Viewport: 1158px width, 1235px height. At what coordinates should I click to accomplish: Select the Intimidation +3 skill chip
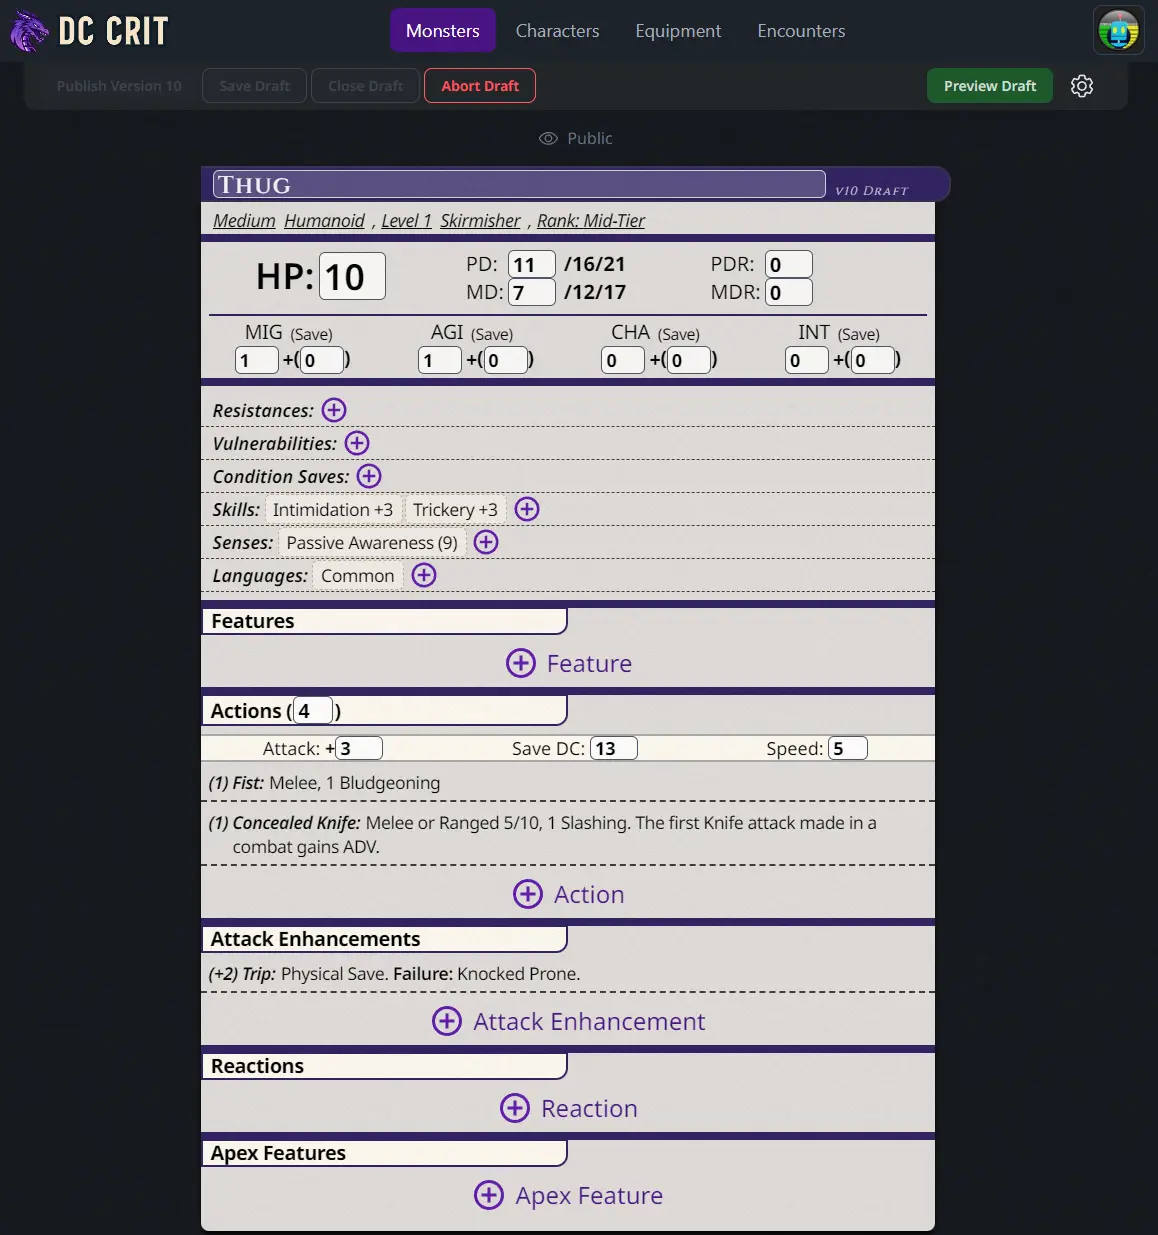tap(333, 510)
